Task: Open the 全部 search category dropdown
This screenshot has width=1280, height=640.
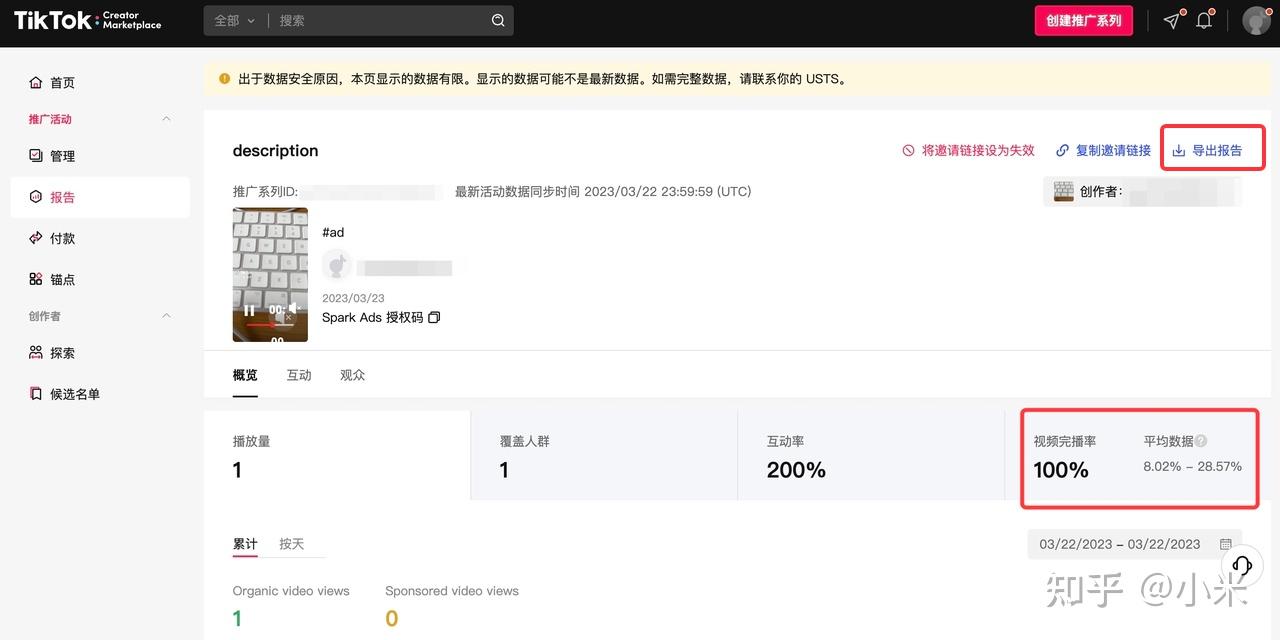Action: coord(235,20)
